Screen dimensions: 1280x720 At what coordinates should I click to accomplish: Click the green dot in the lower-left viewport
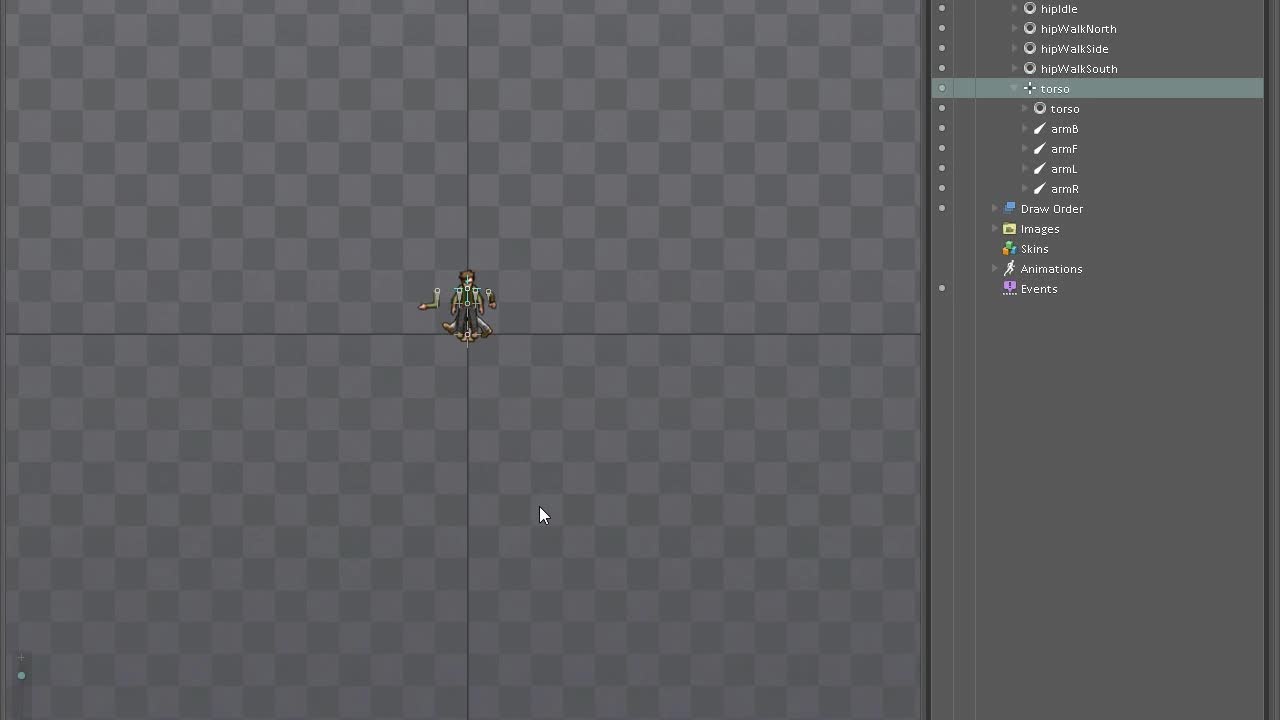21,676
